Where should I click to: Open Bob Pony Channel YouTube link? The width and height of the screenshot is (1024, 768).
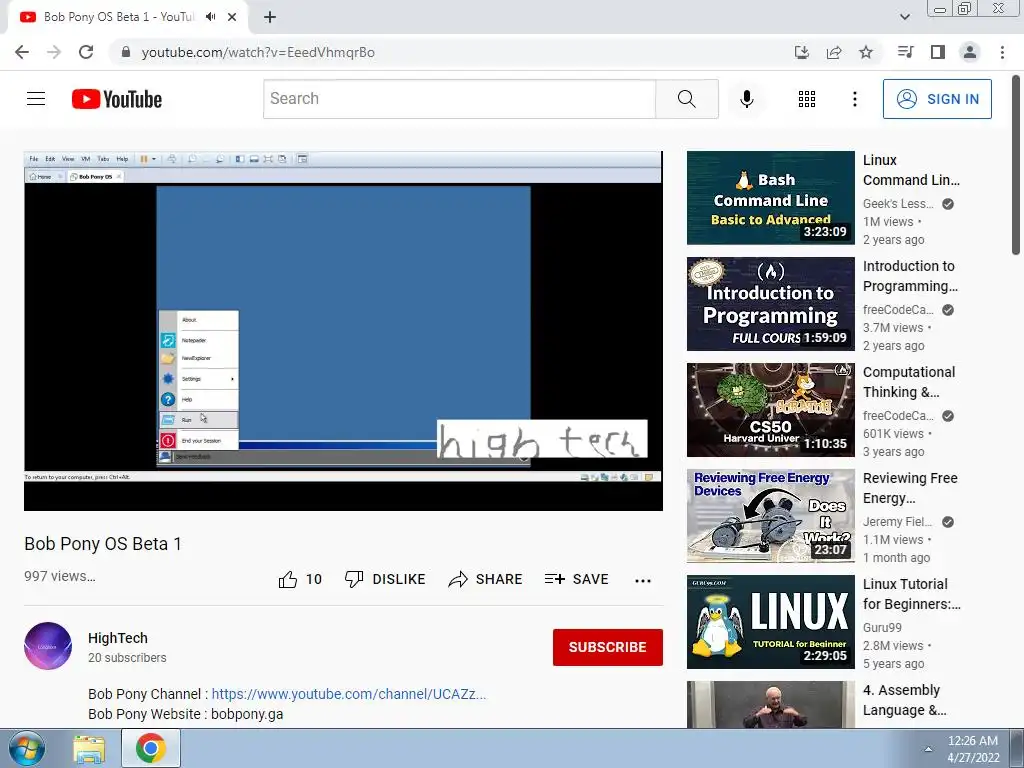(x=349, y=694)
